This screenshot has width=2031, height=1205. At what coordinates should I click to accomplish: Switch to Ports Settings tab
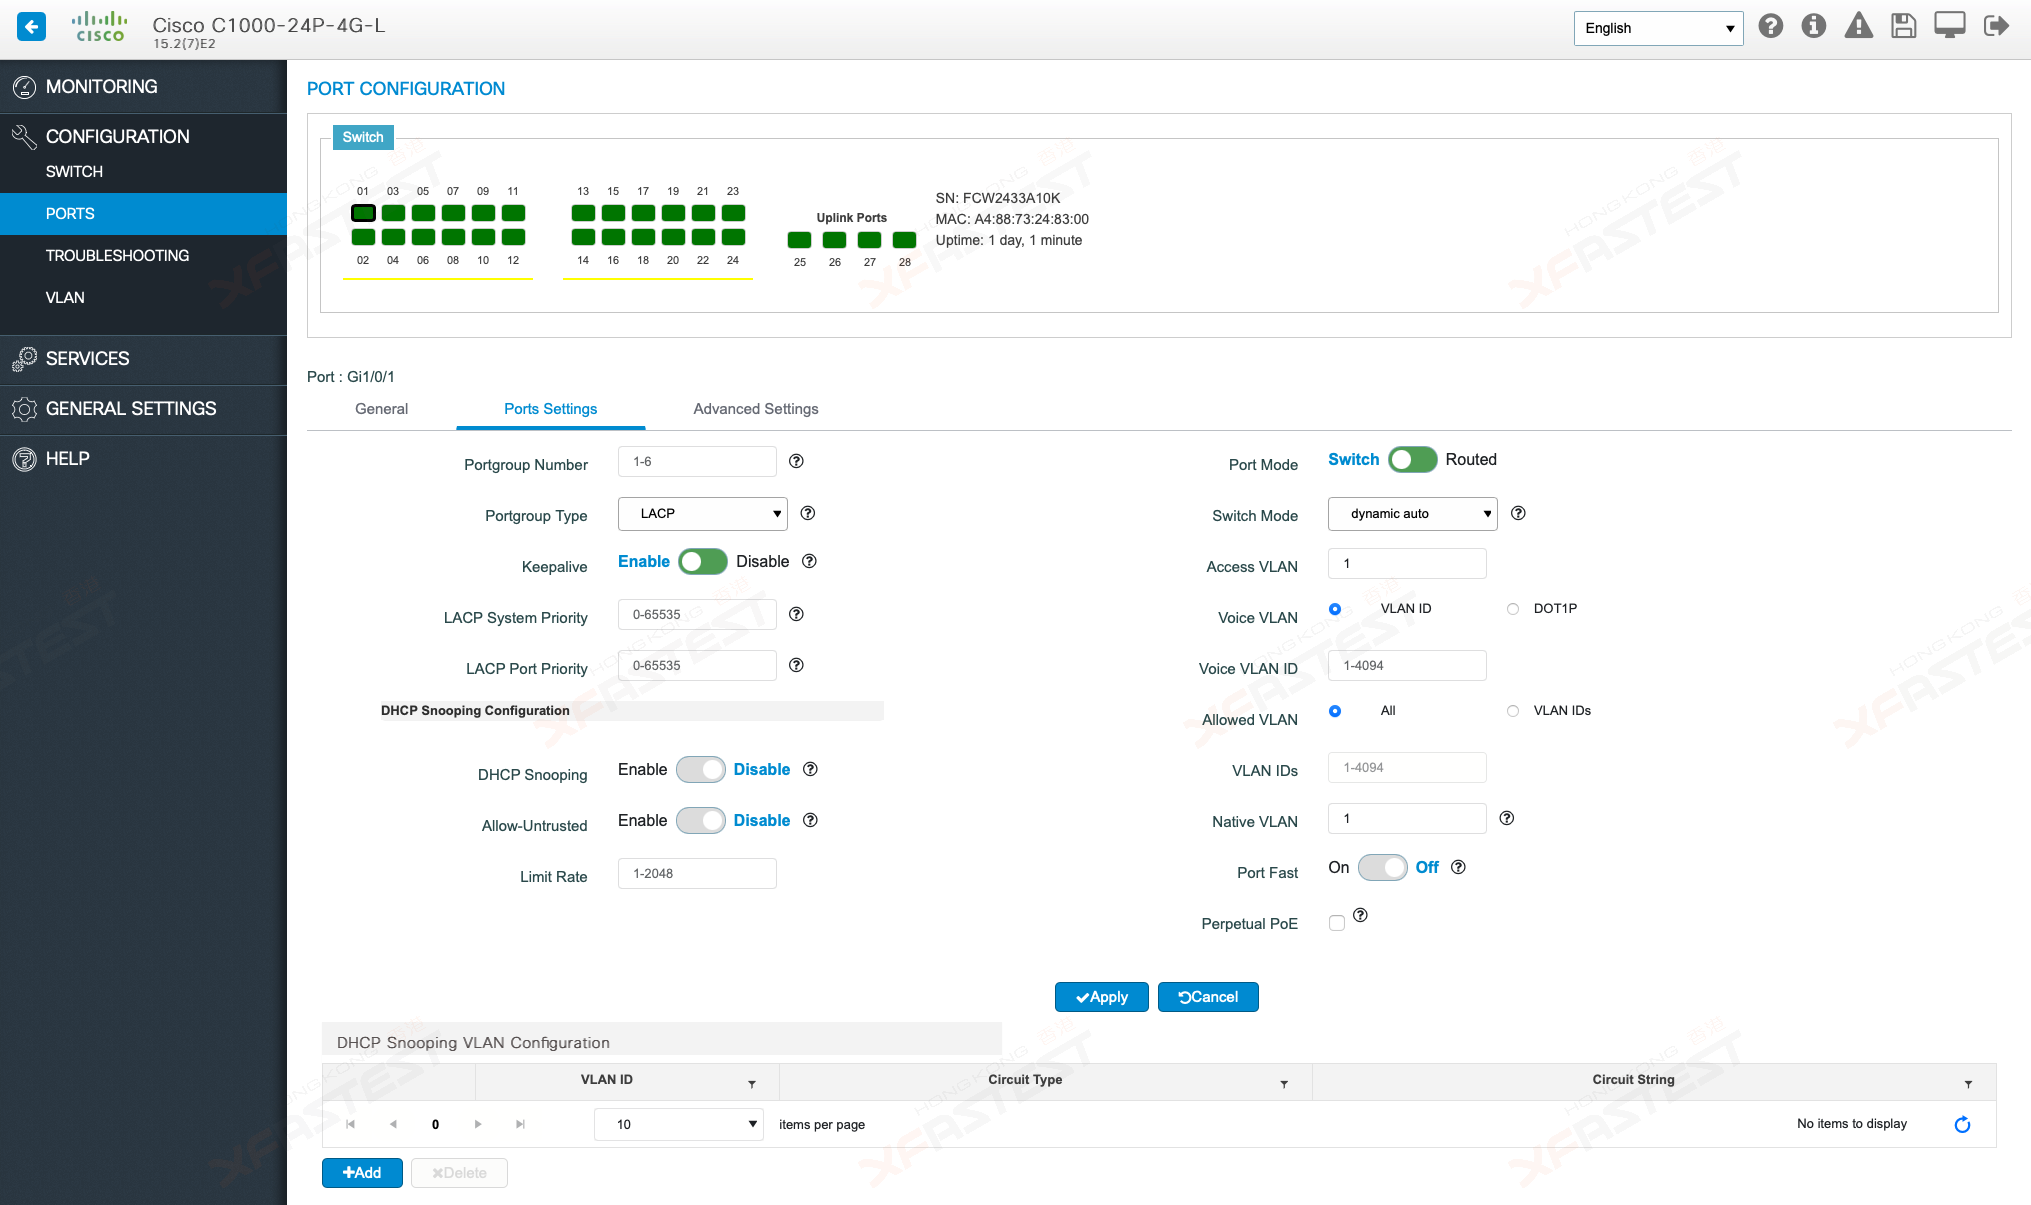(x=550, y=409)
